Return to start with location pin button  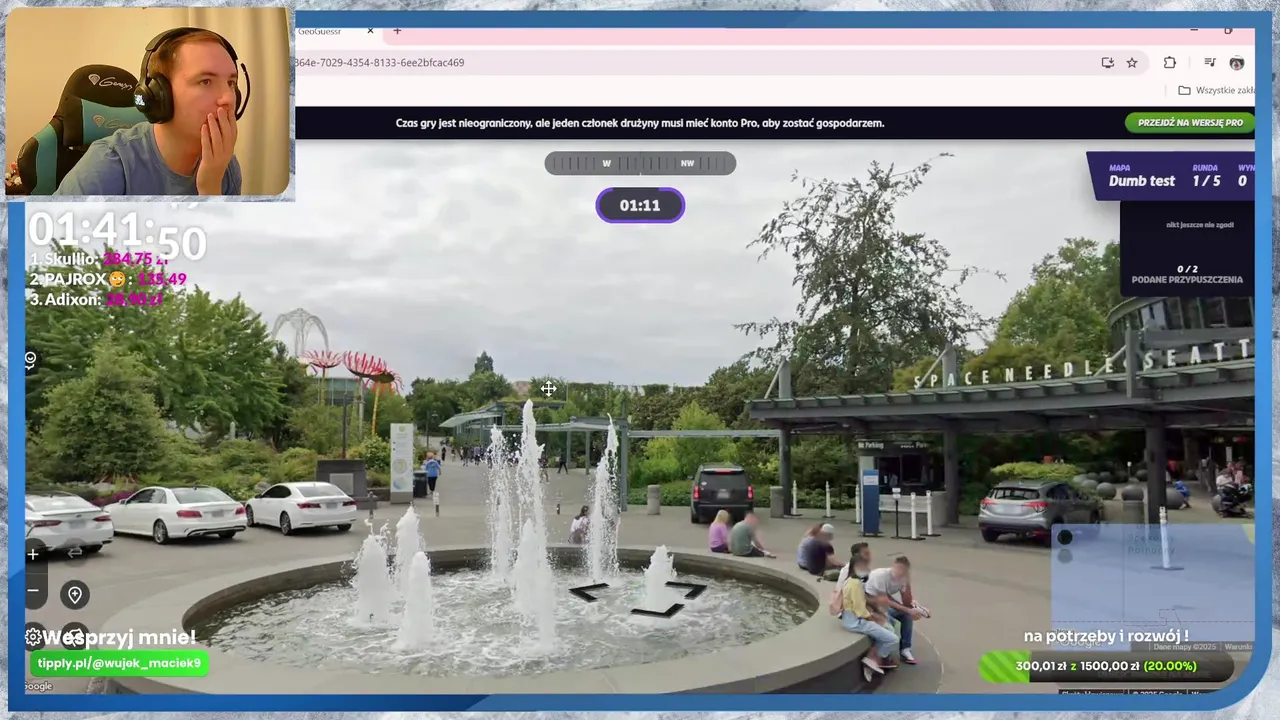(75, 595)
